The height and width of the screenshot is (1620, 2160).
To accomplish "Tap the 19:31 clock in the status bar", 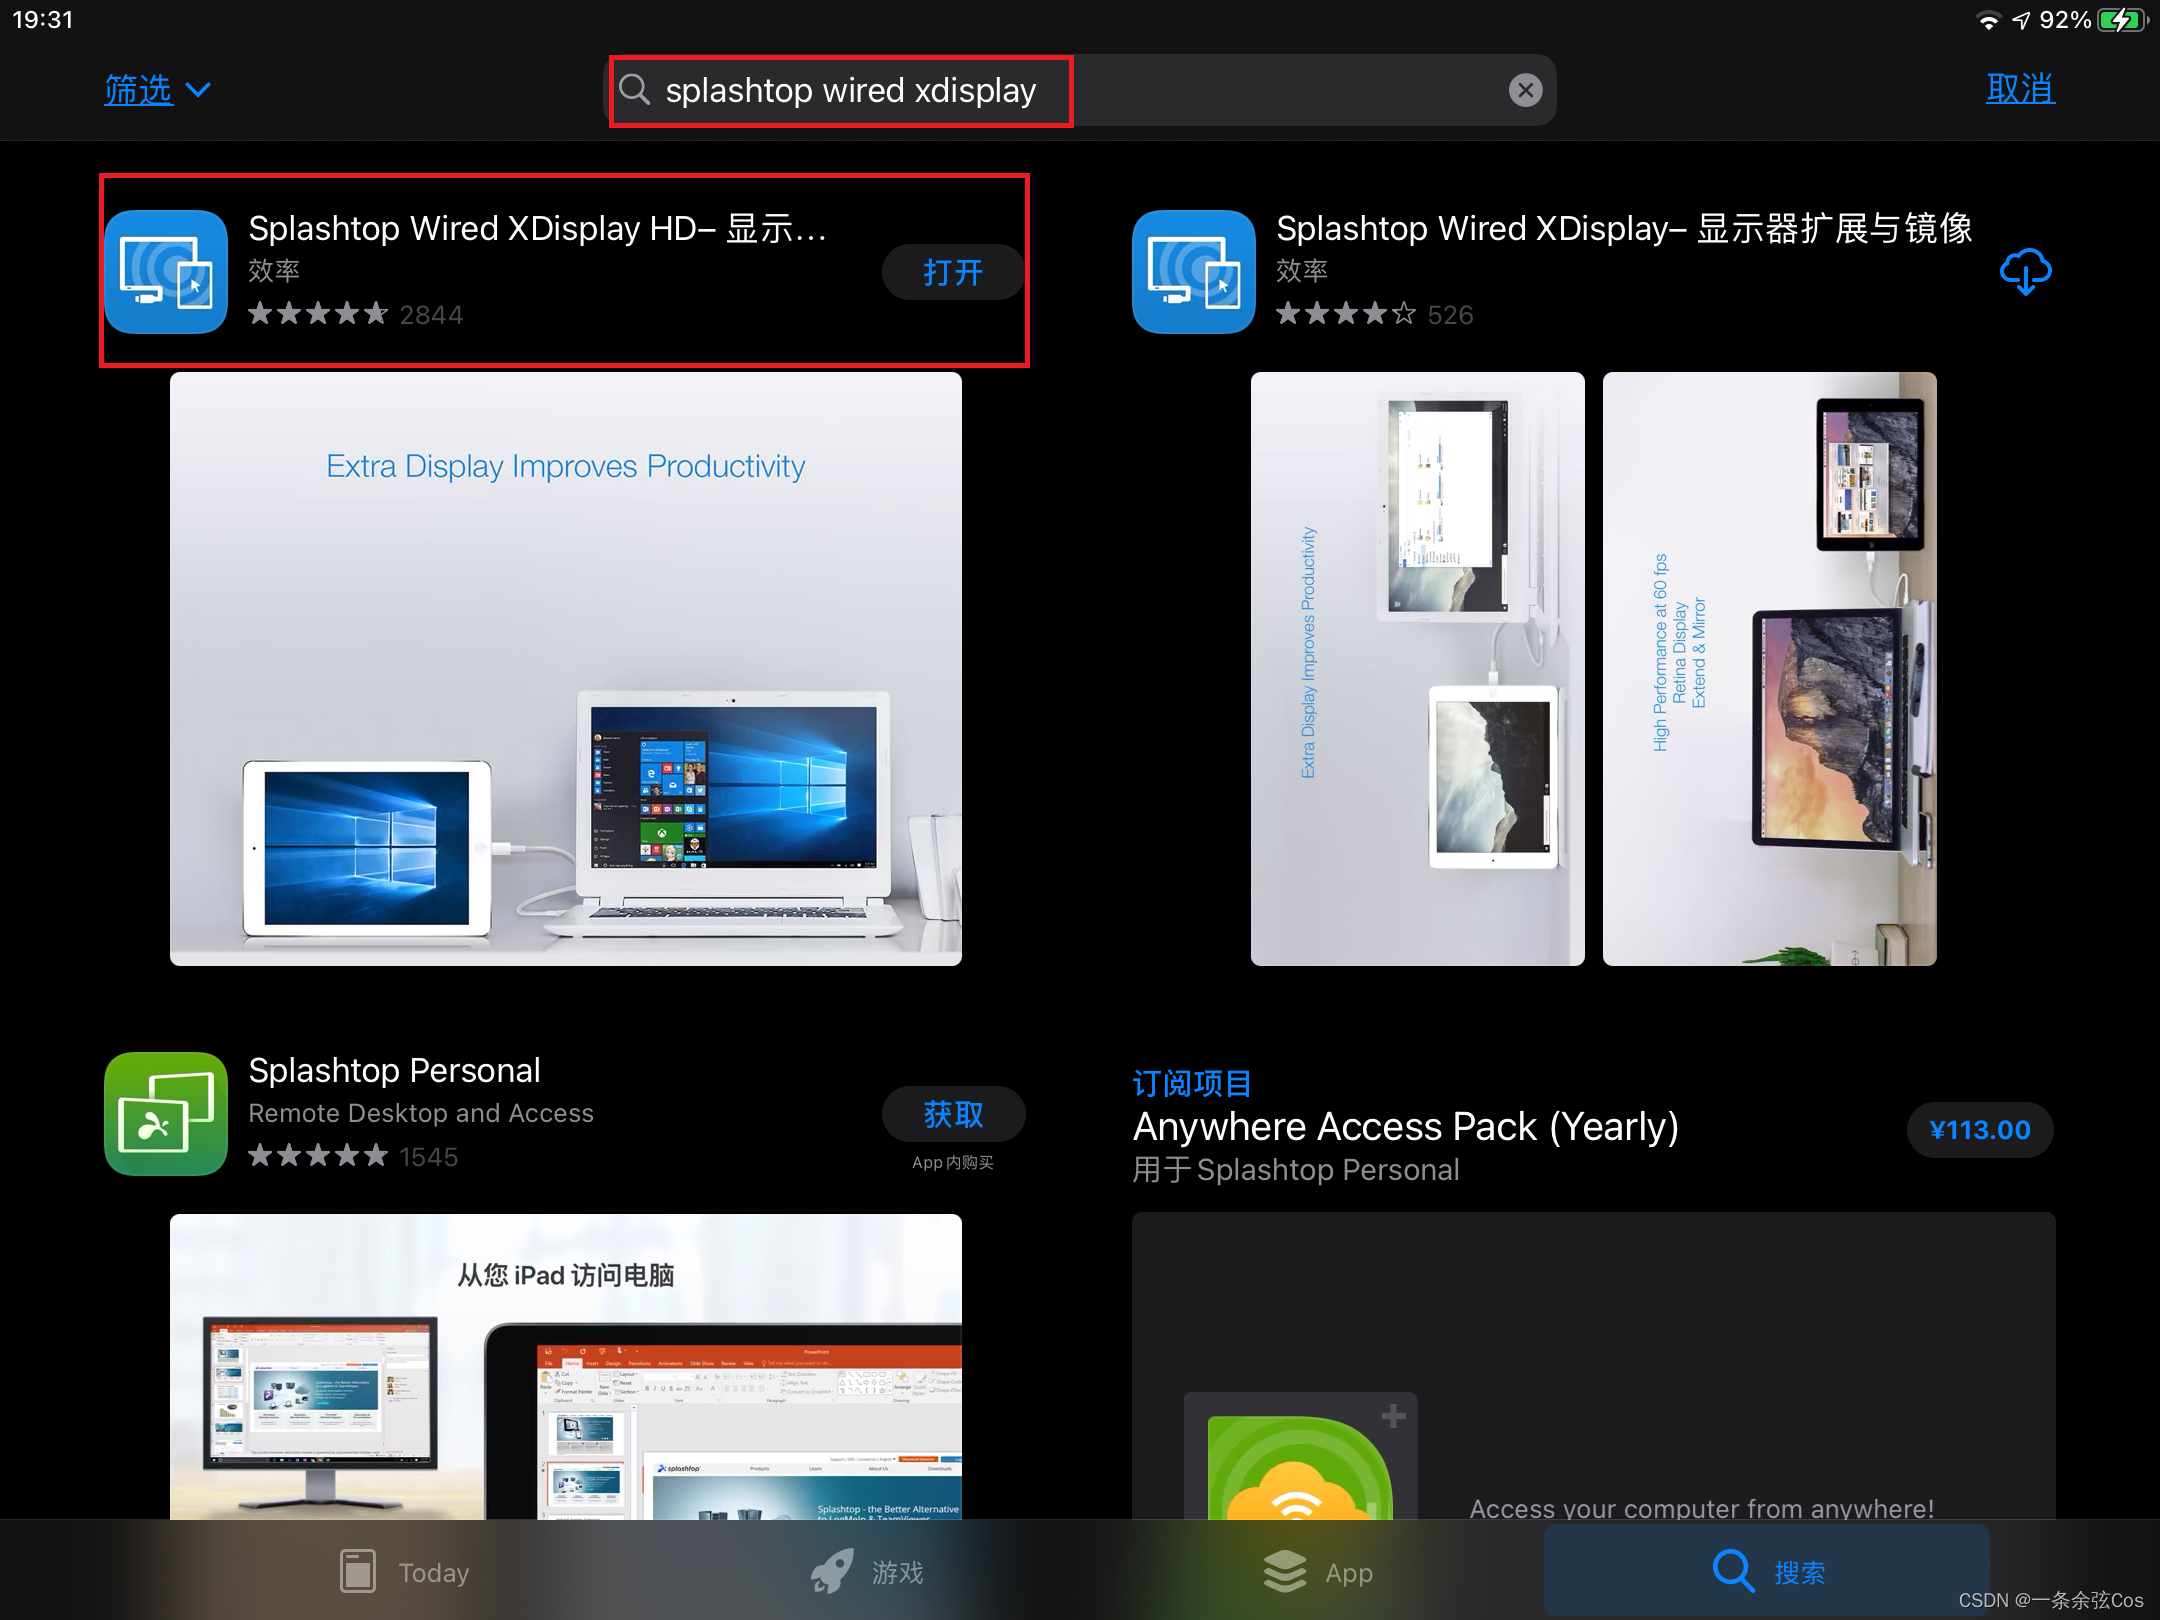I will click(43, 20).
